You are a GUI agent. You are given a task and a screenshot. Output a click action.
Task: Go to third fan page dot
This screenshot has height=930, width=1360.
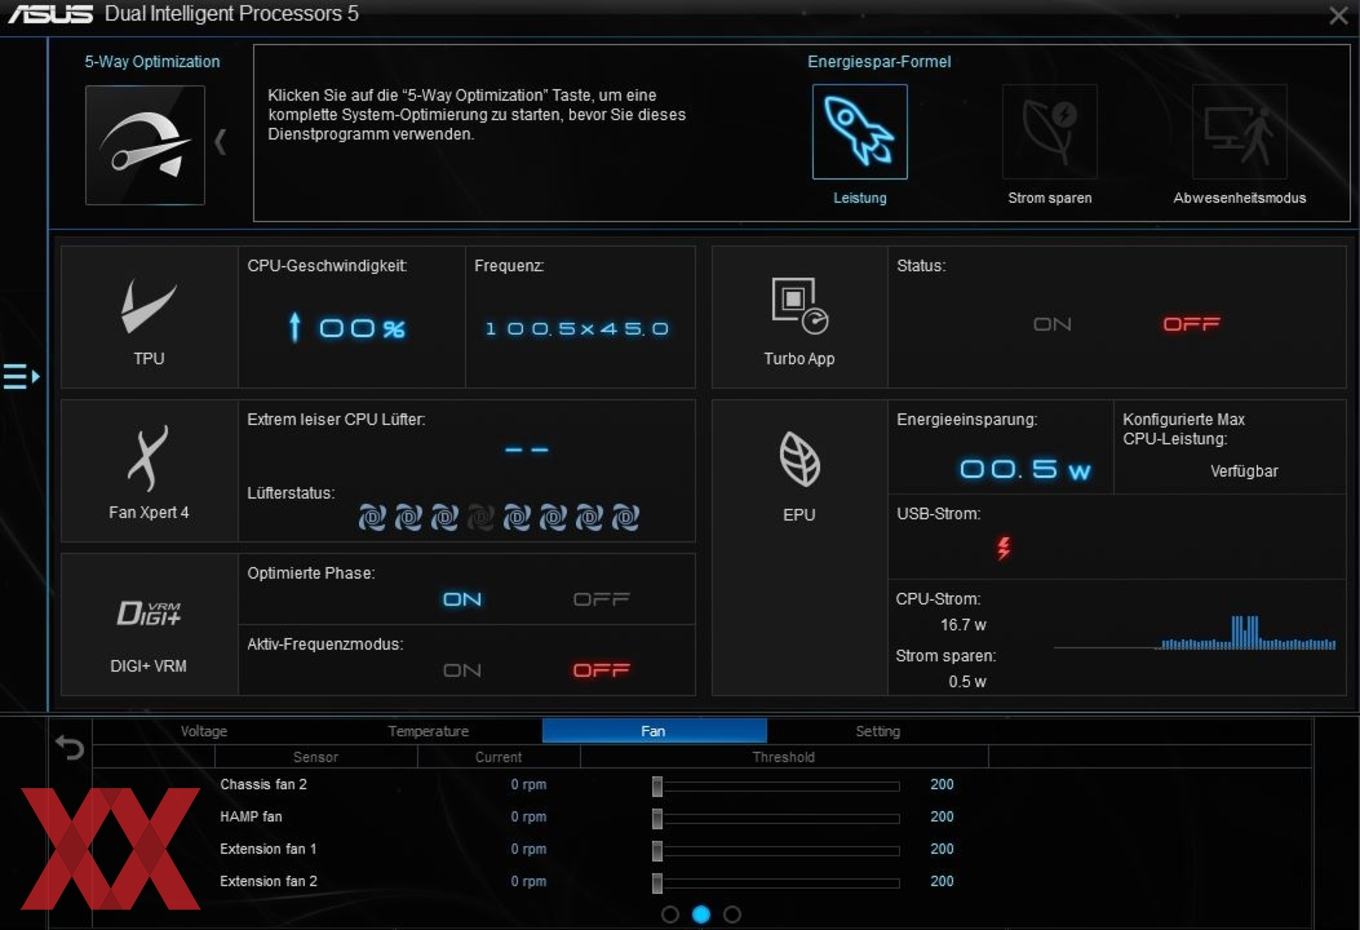(x=732, y=914)
